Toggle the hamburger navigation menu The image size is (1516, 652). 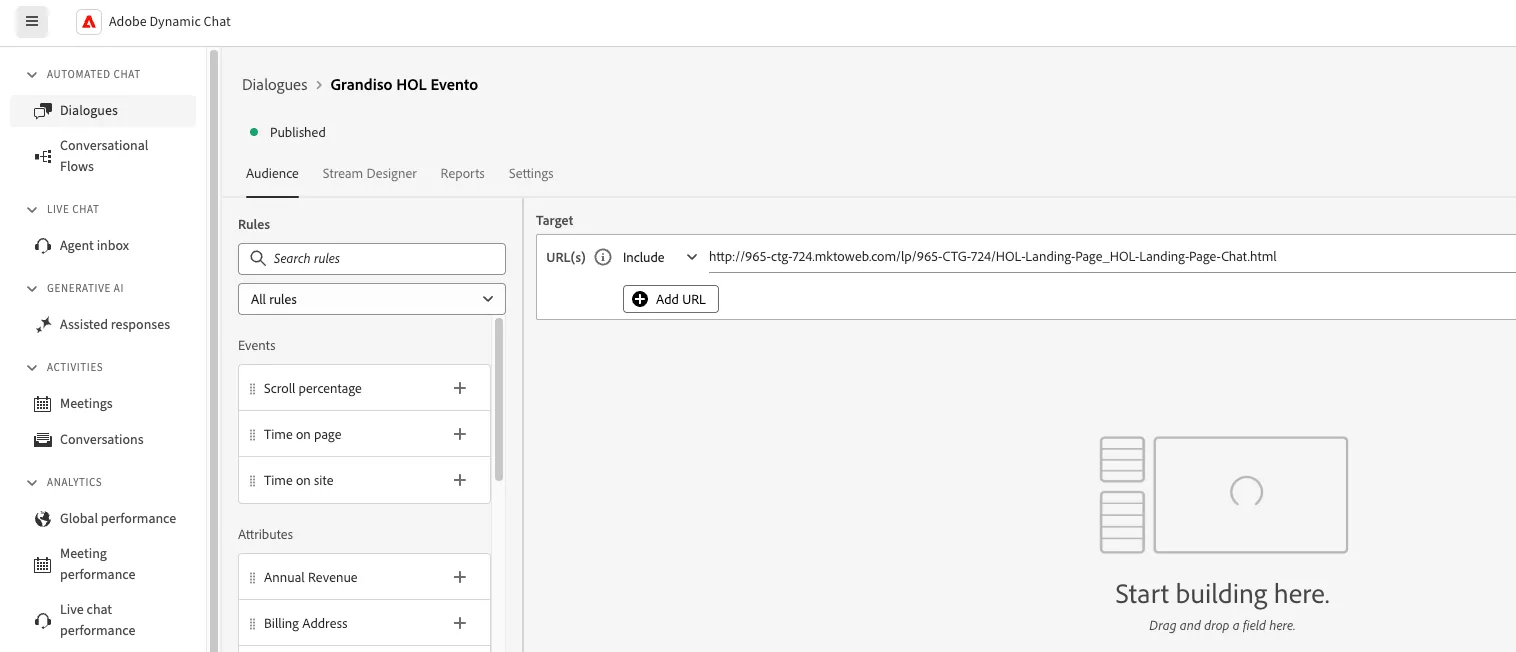(32, 21)
